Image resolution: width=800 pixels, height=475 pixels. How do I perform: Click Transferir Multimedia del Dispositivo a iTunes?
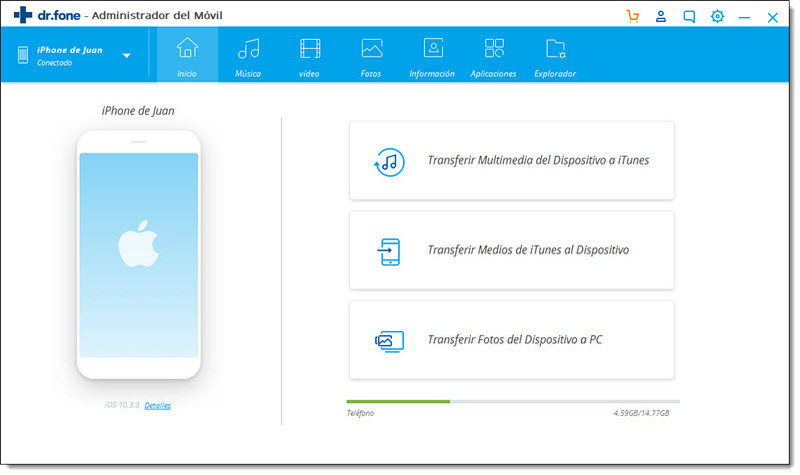click(512, 160)
